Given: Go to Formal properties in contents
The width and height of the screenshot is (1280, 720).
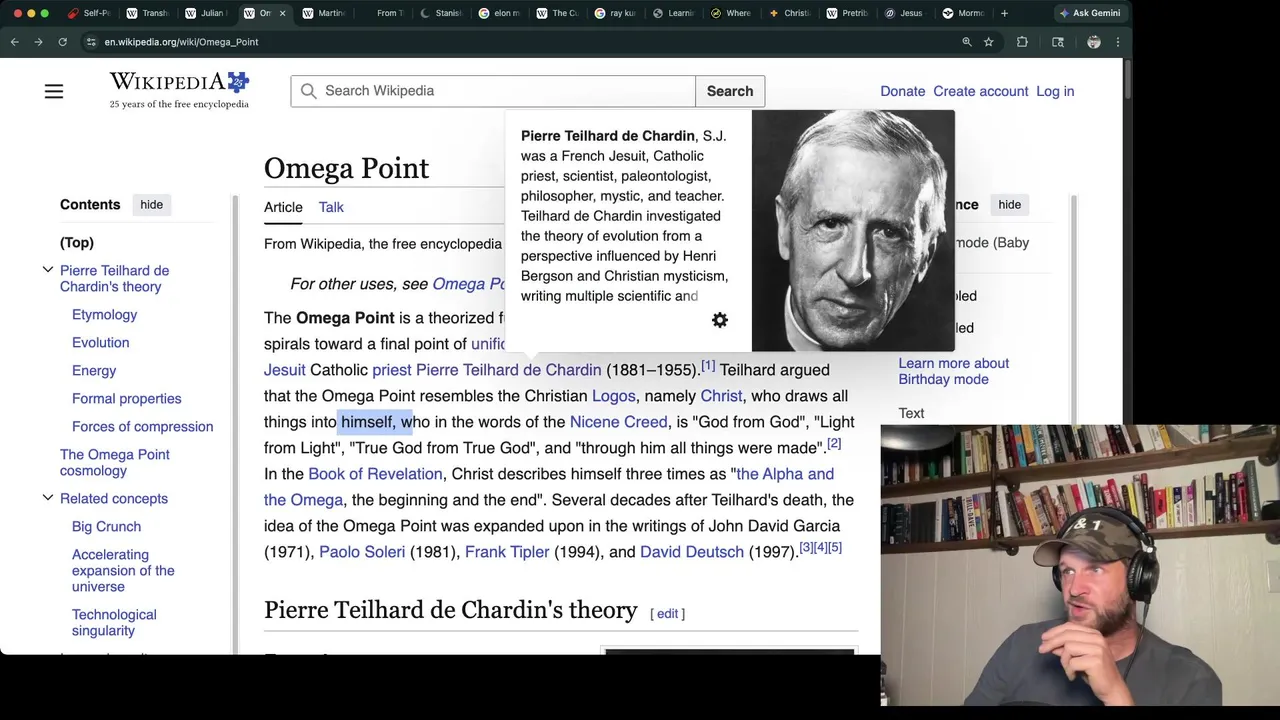Looking at the screenshot, I should pyautogui.click(x=126, y=398).
